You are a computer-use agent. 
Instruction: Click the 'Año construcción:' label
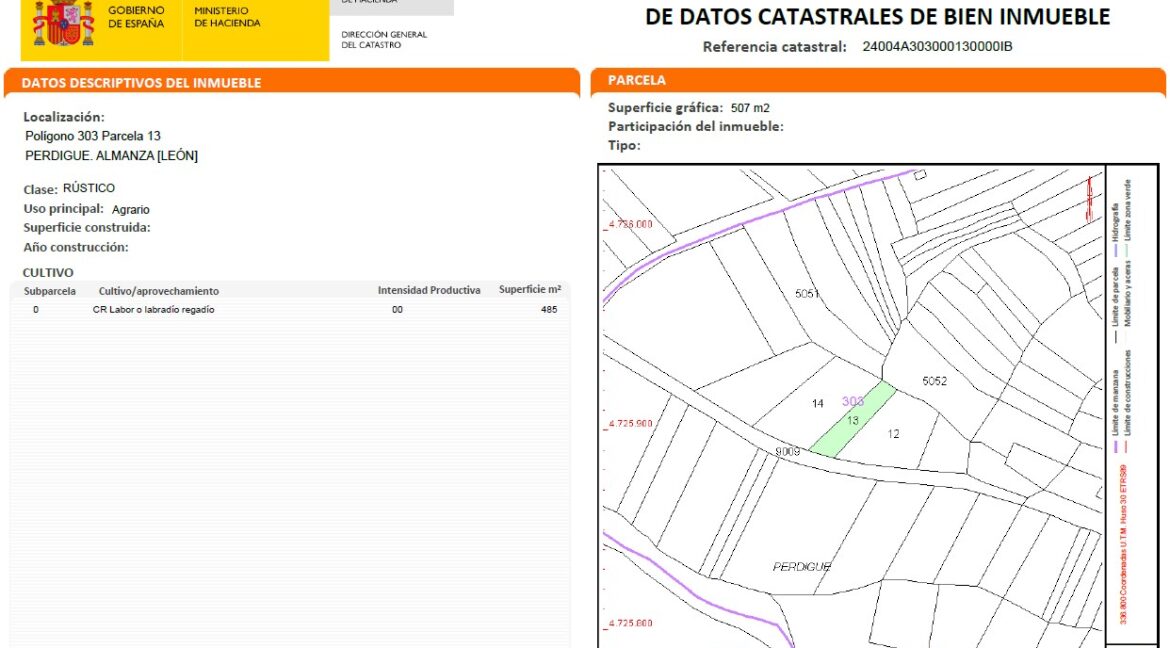click(75, 247)
